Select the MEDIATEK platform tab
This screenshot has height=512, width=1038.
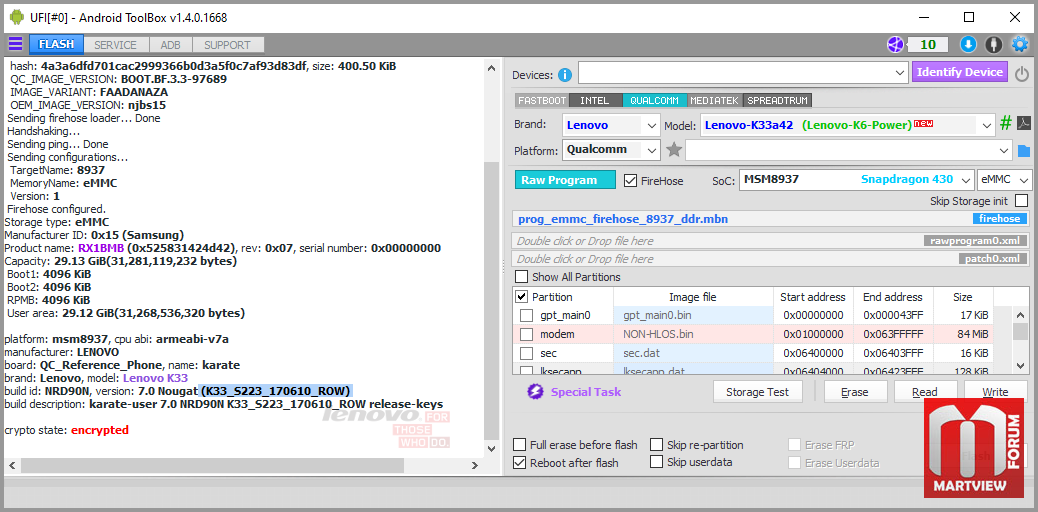tap(715, 101)
